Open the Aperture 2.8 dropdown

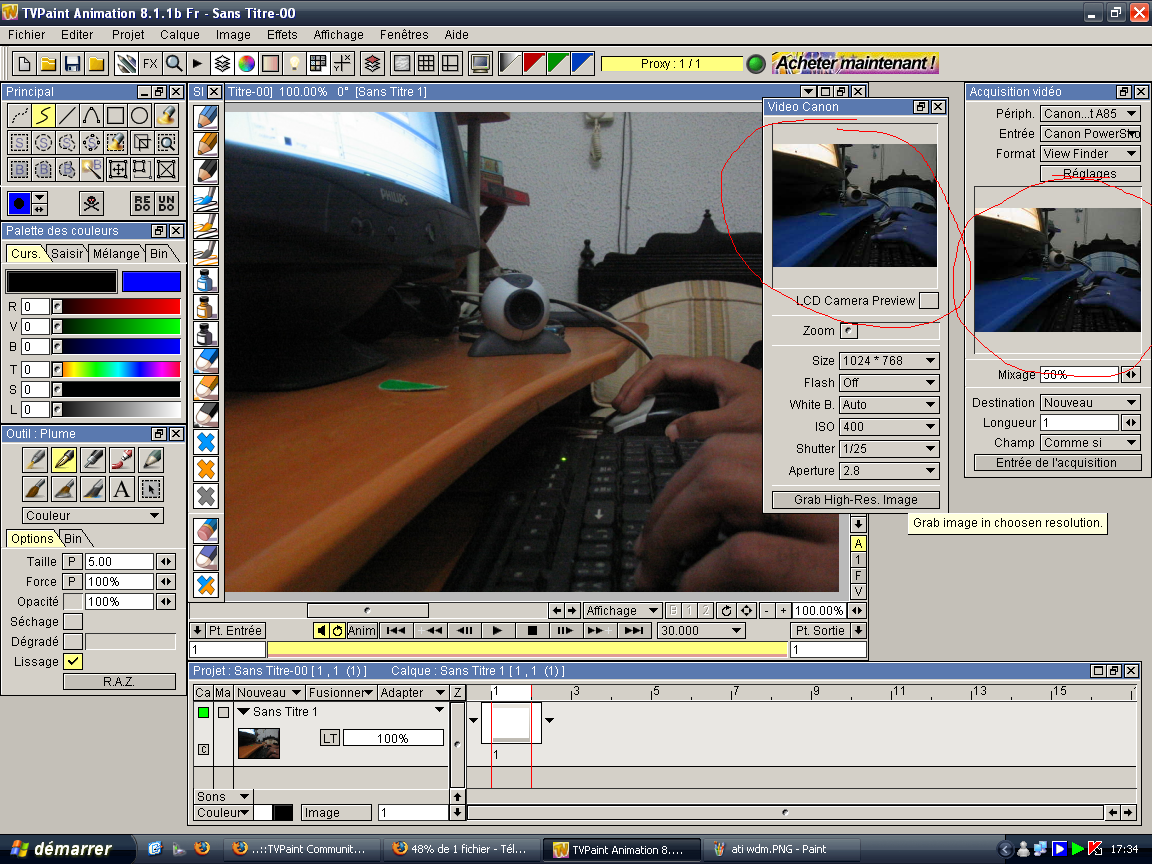pos(889,471)
